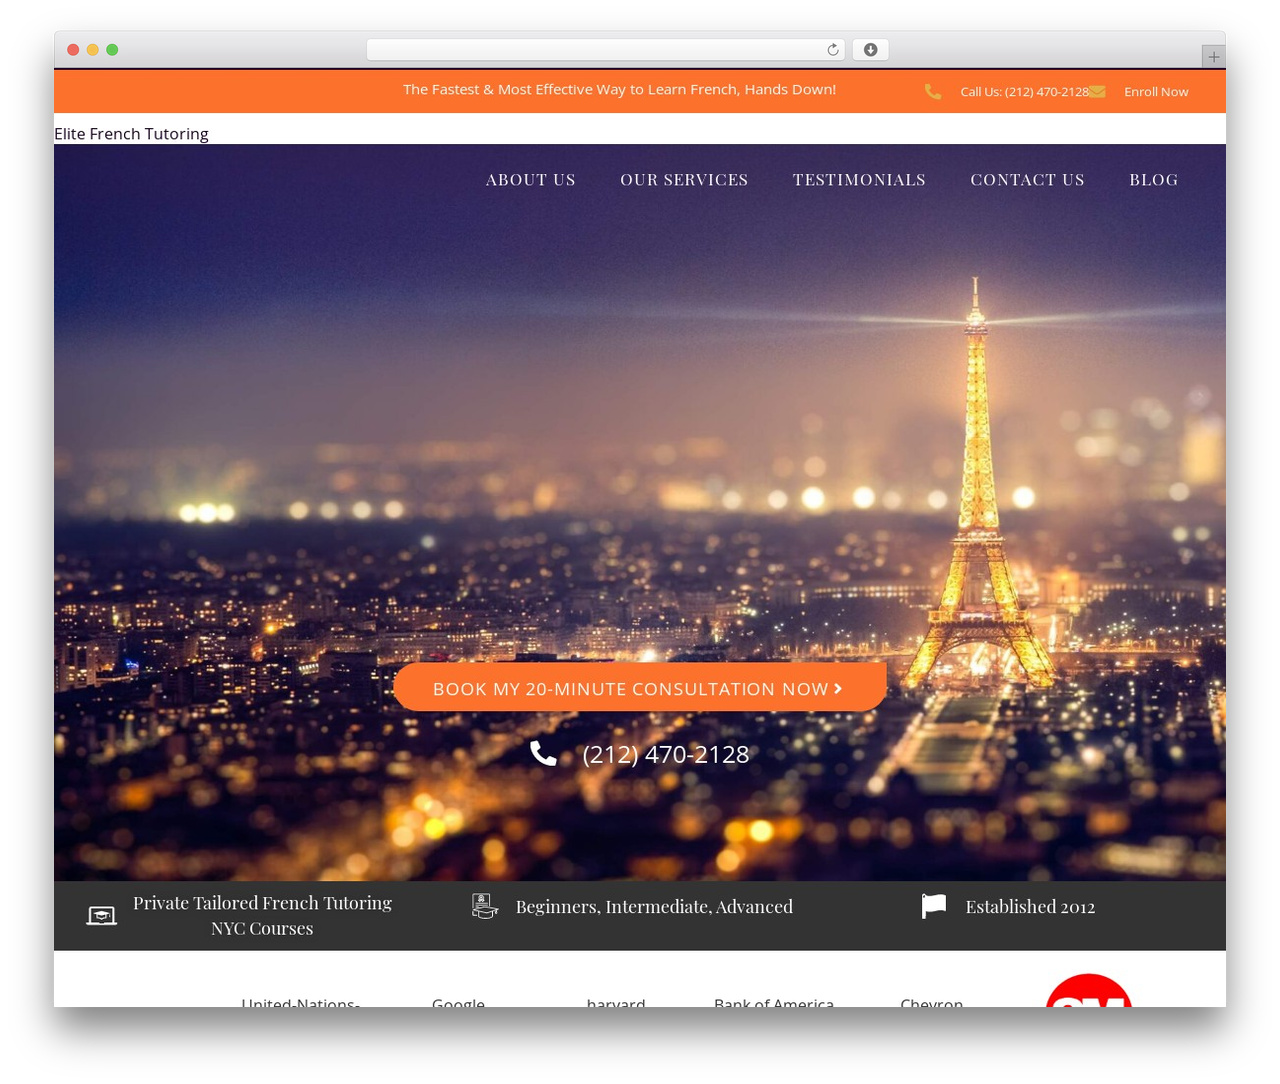
Task: Click the (212) 470-2128 hero phone number
Action: (x=666, y=754)
